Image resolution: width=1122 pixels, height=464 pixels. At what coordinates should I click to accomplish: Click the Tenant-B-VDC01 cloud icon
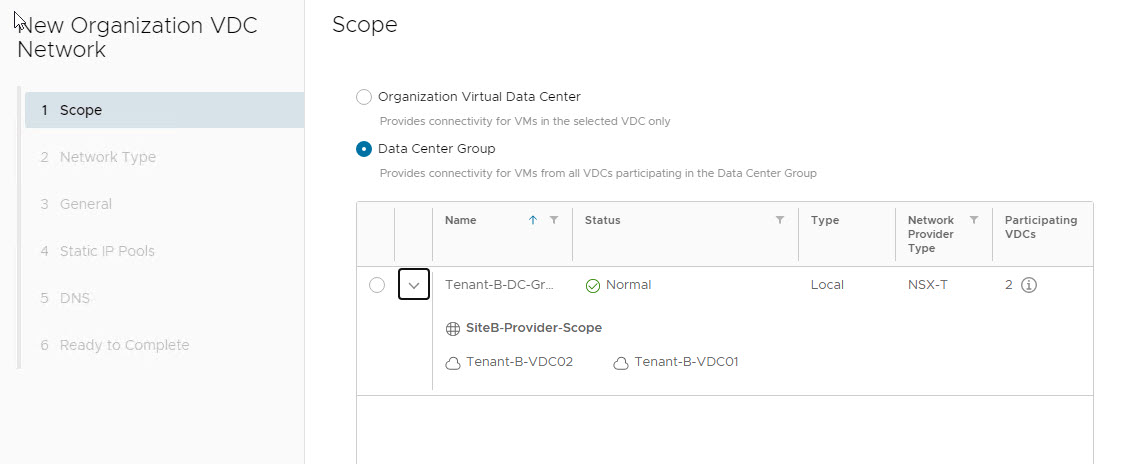coord(621,363)
